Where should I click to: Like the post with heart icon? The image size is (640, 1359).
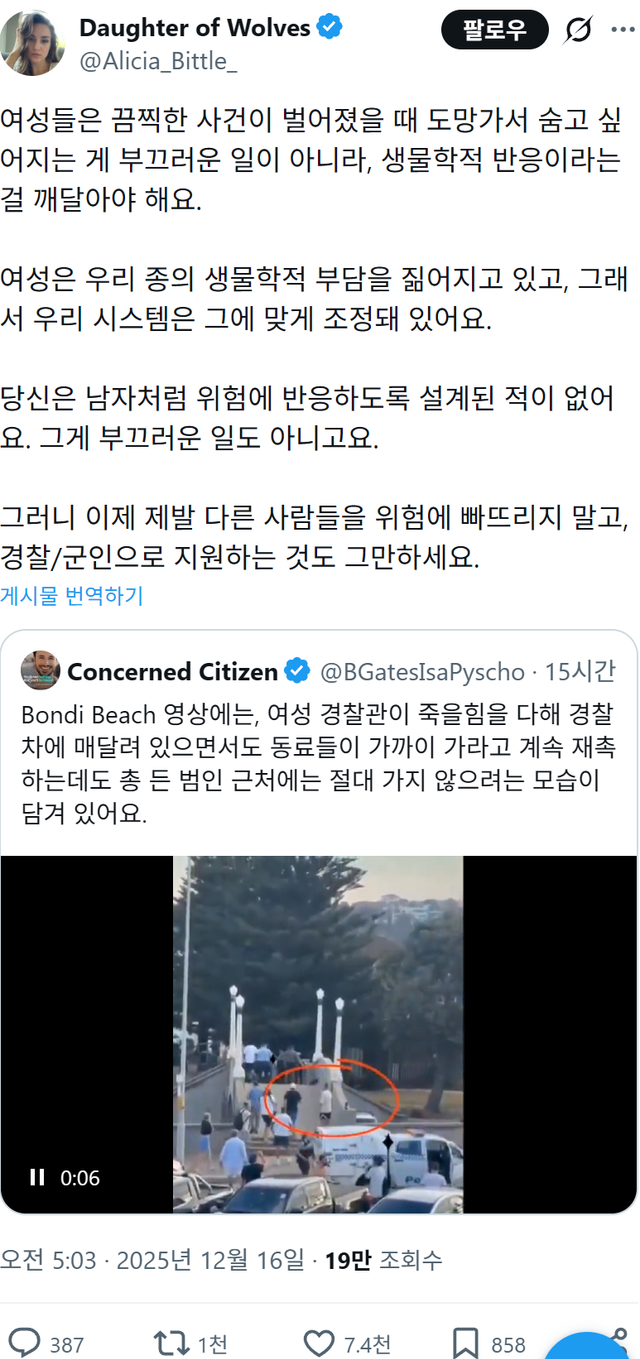tap(319, 1343)
